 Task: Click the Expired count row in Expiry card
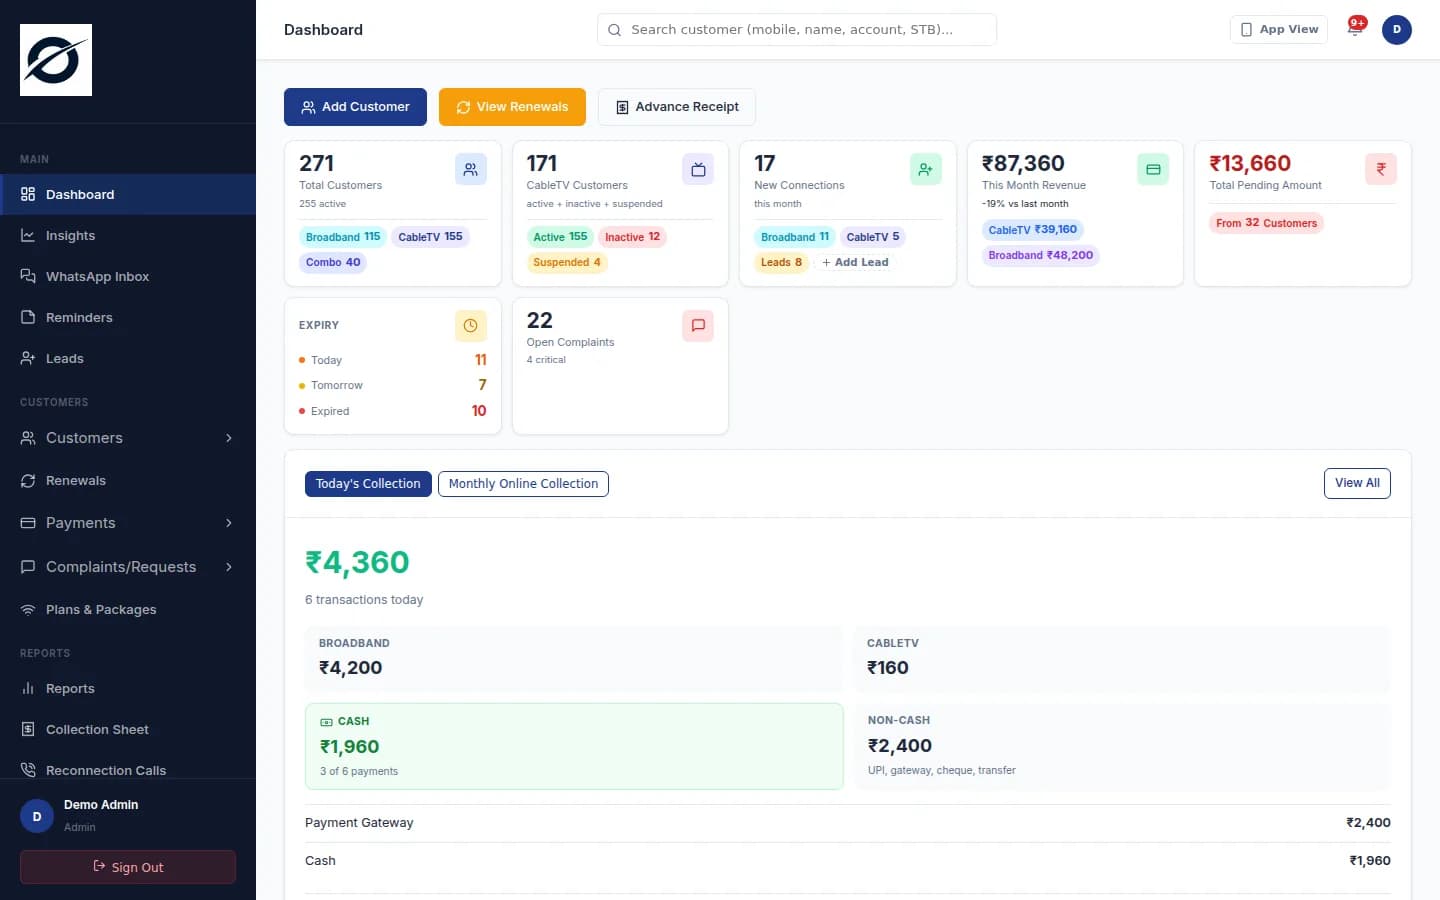[392, 411]
